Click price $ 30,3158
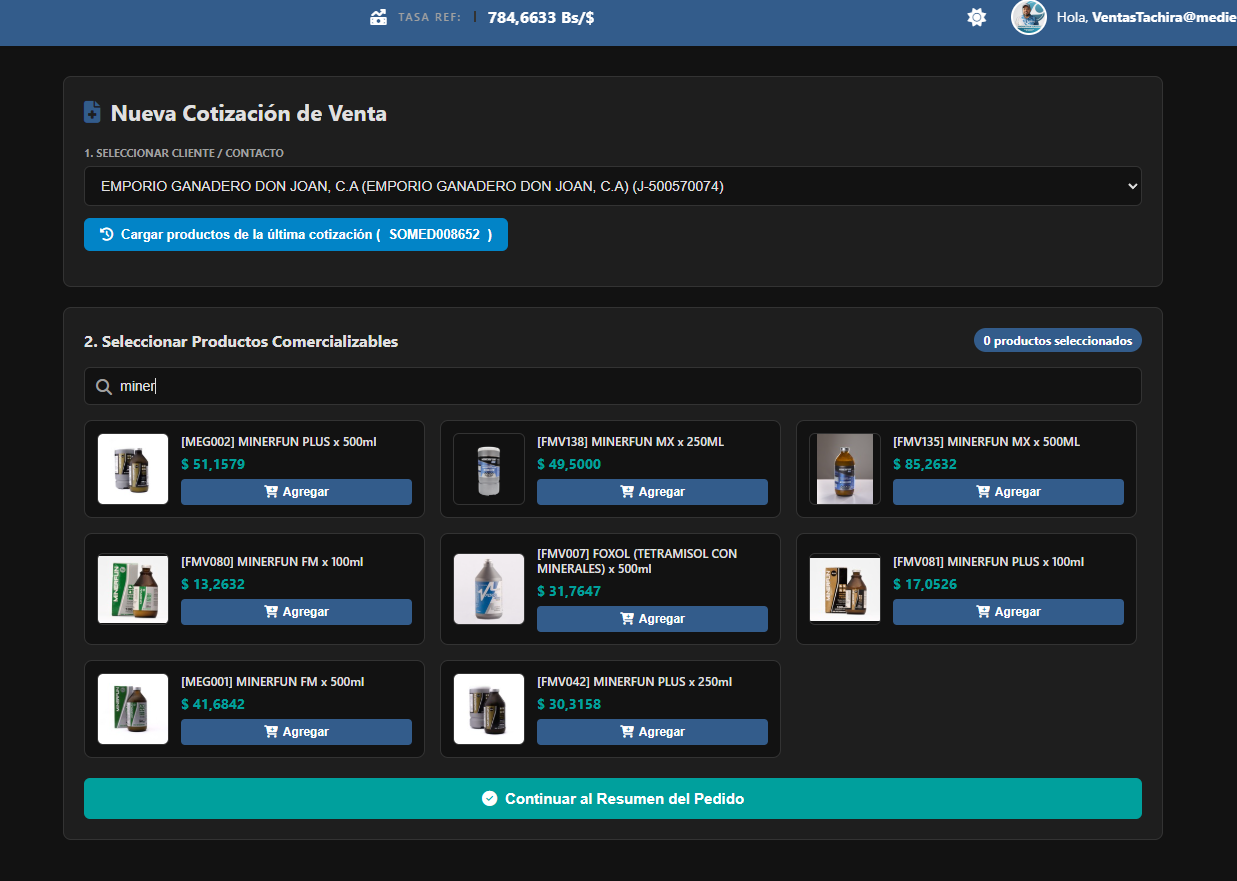The height and width of the screenshot is (881, 1237). 569,704
